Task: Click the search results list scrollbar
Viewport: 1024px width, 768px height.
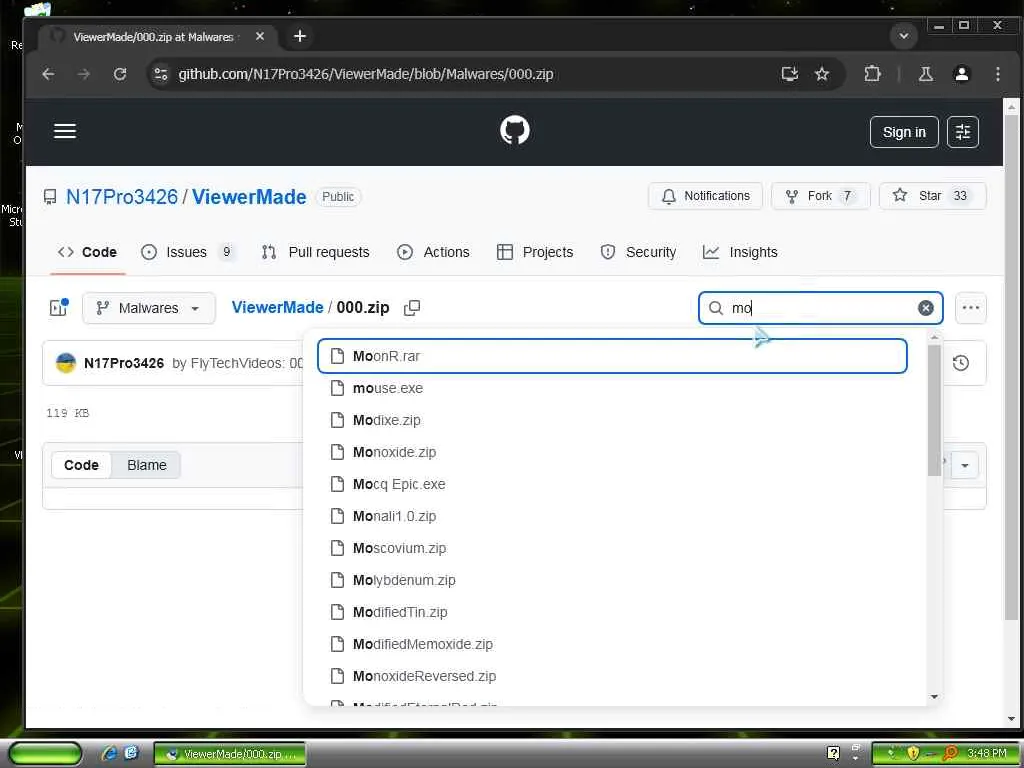Action: [x=934, y=410]
